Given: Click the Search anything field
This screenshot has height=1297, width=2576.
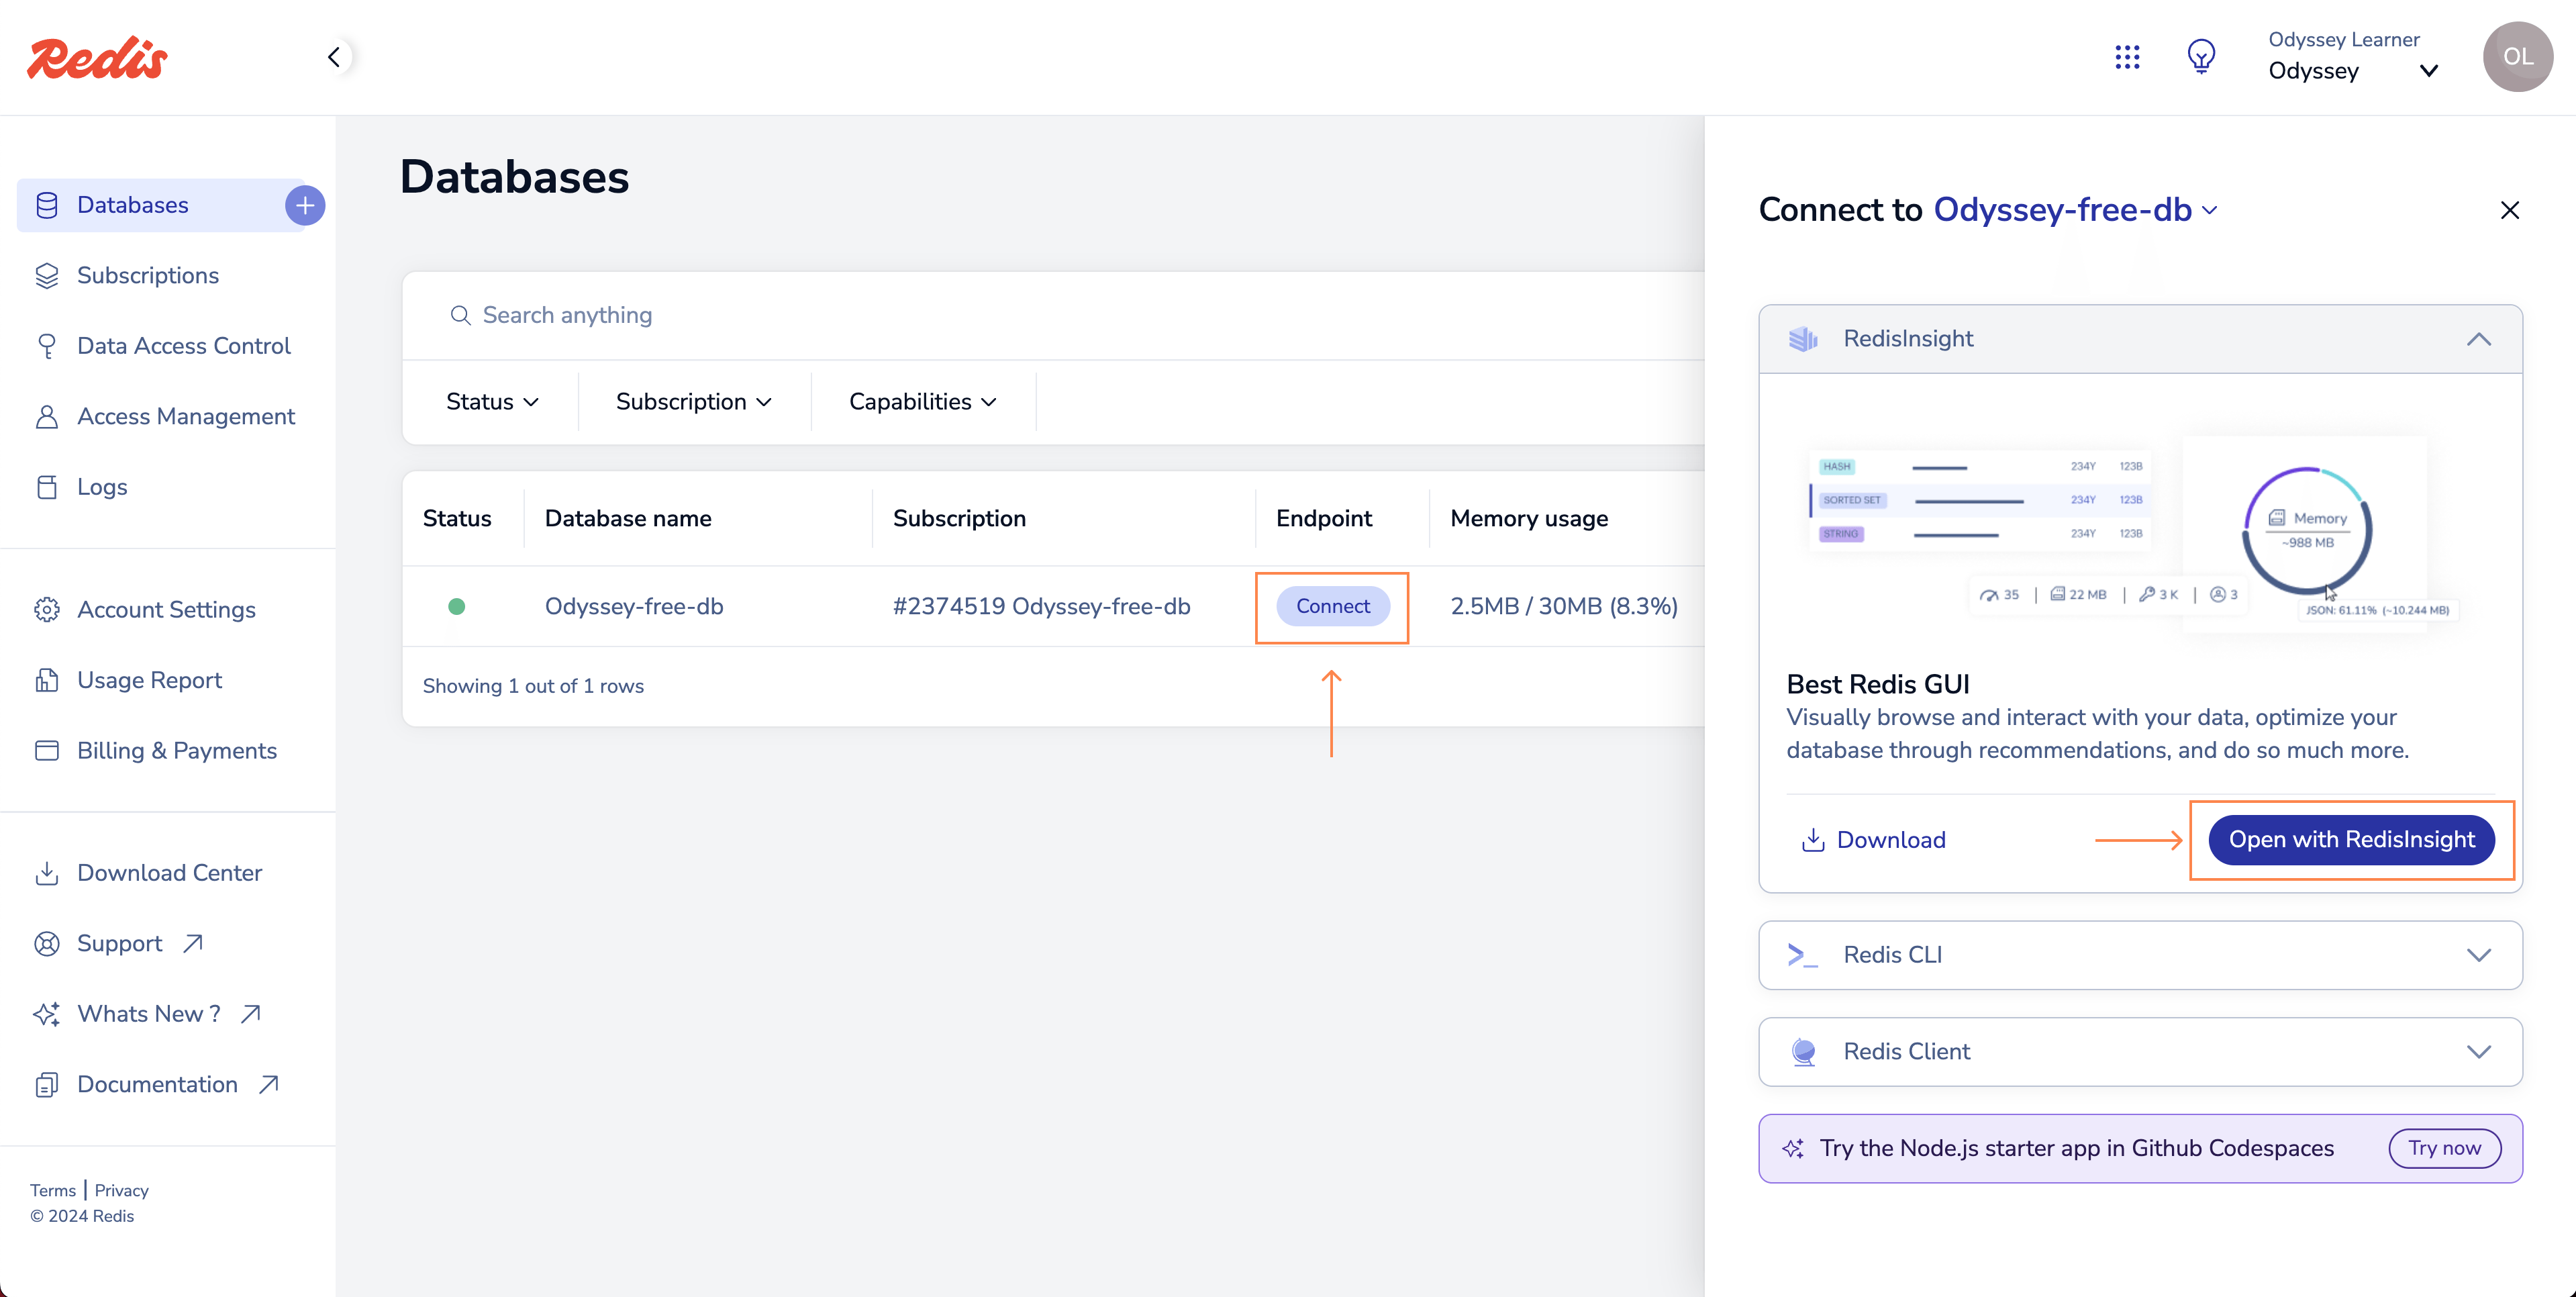Looking at the screenshot, I should tap(900, 315).
